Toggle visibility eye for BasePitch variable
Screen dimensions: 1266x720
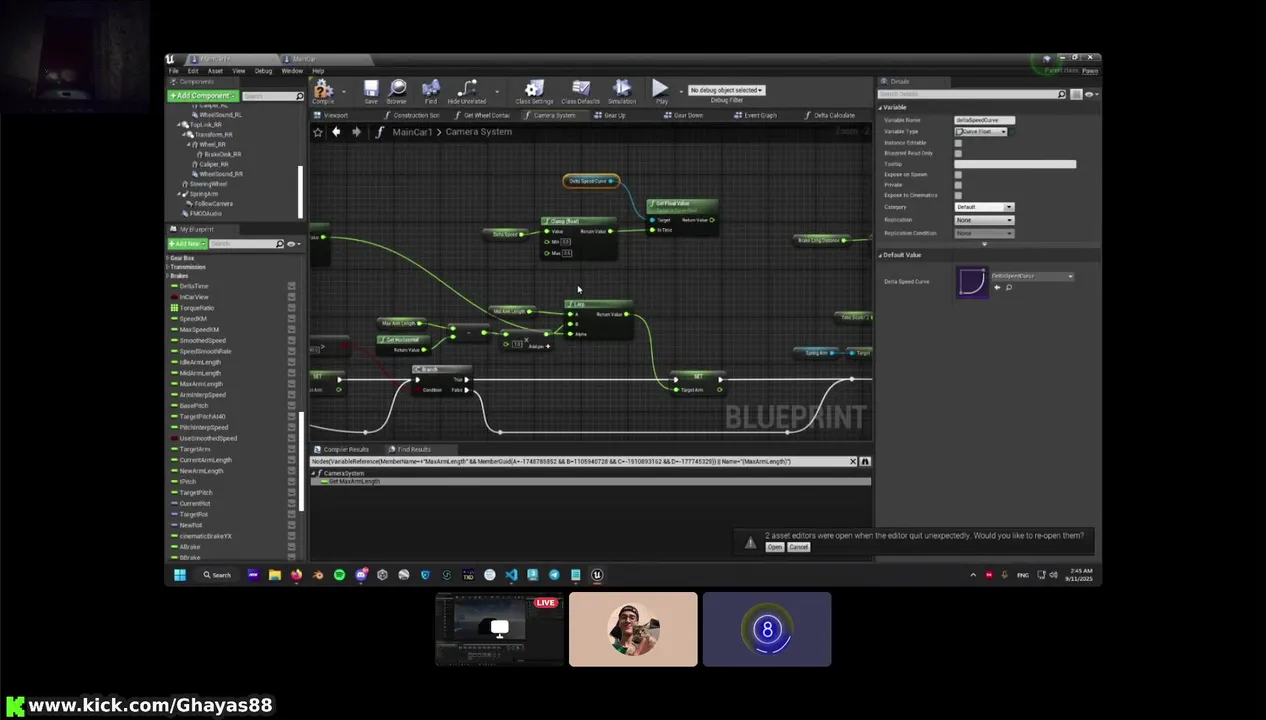pos(291,406)
